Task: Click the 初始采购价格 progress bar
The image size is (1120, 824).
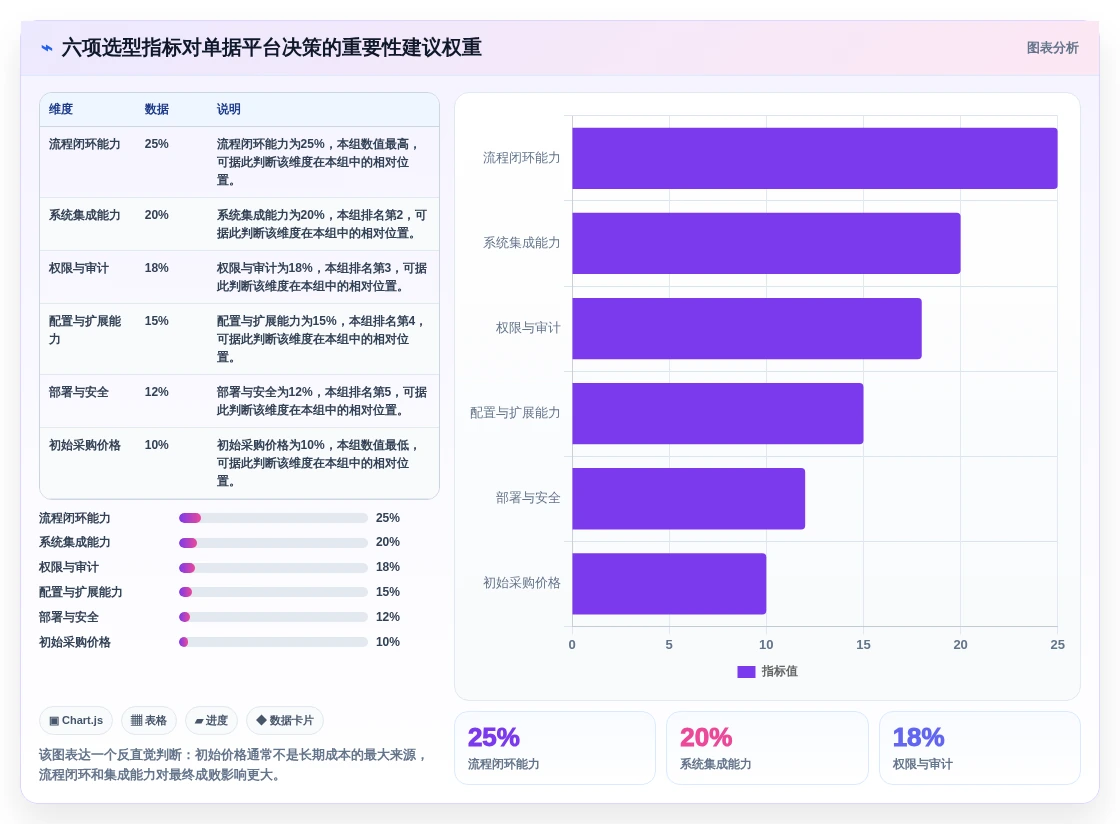Action: (273, 642)
